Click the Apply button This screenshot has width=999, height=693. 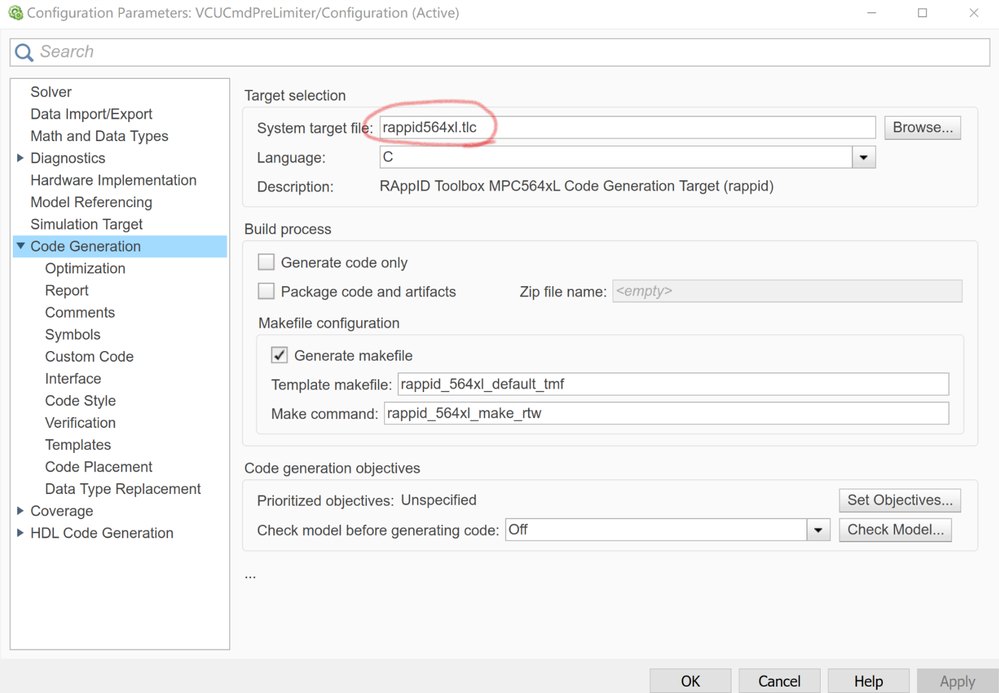(957, 681)
